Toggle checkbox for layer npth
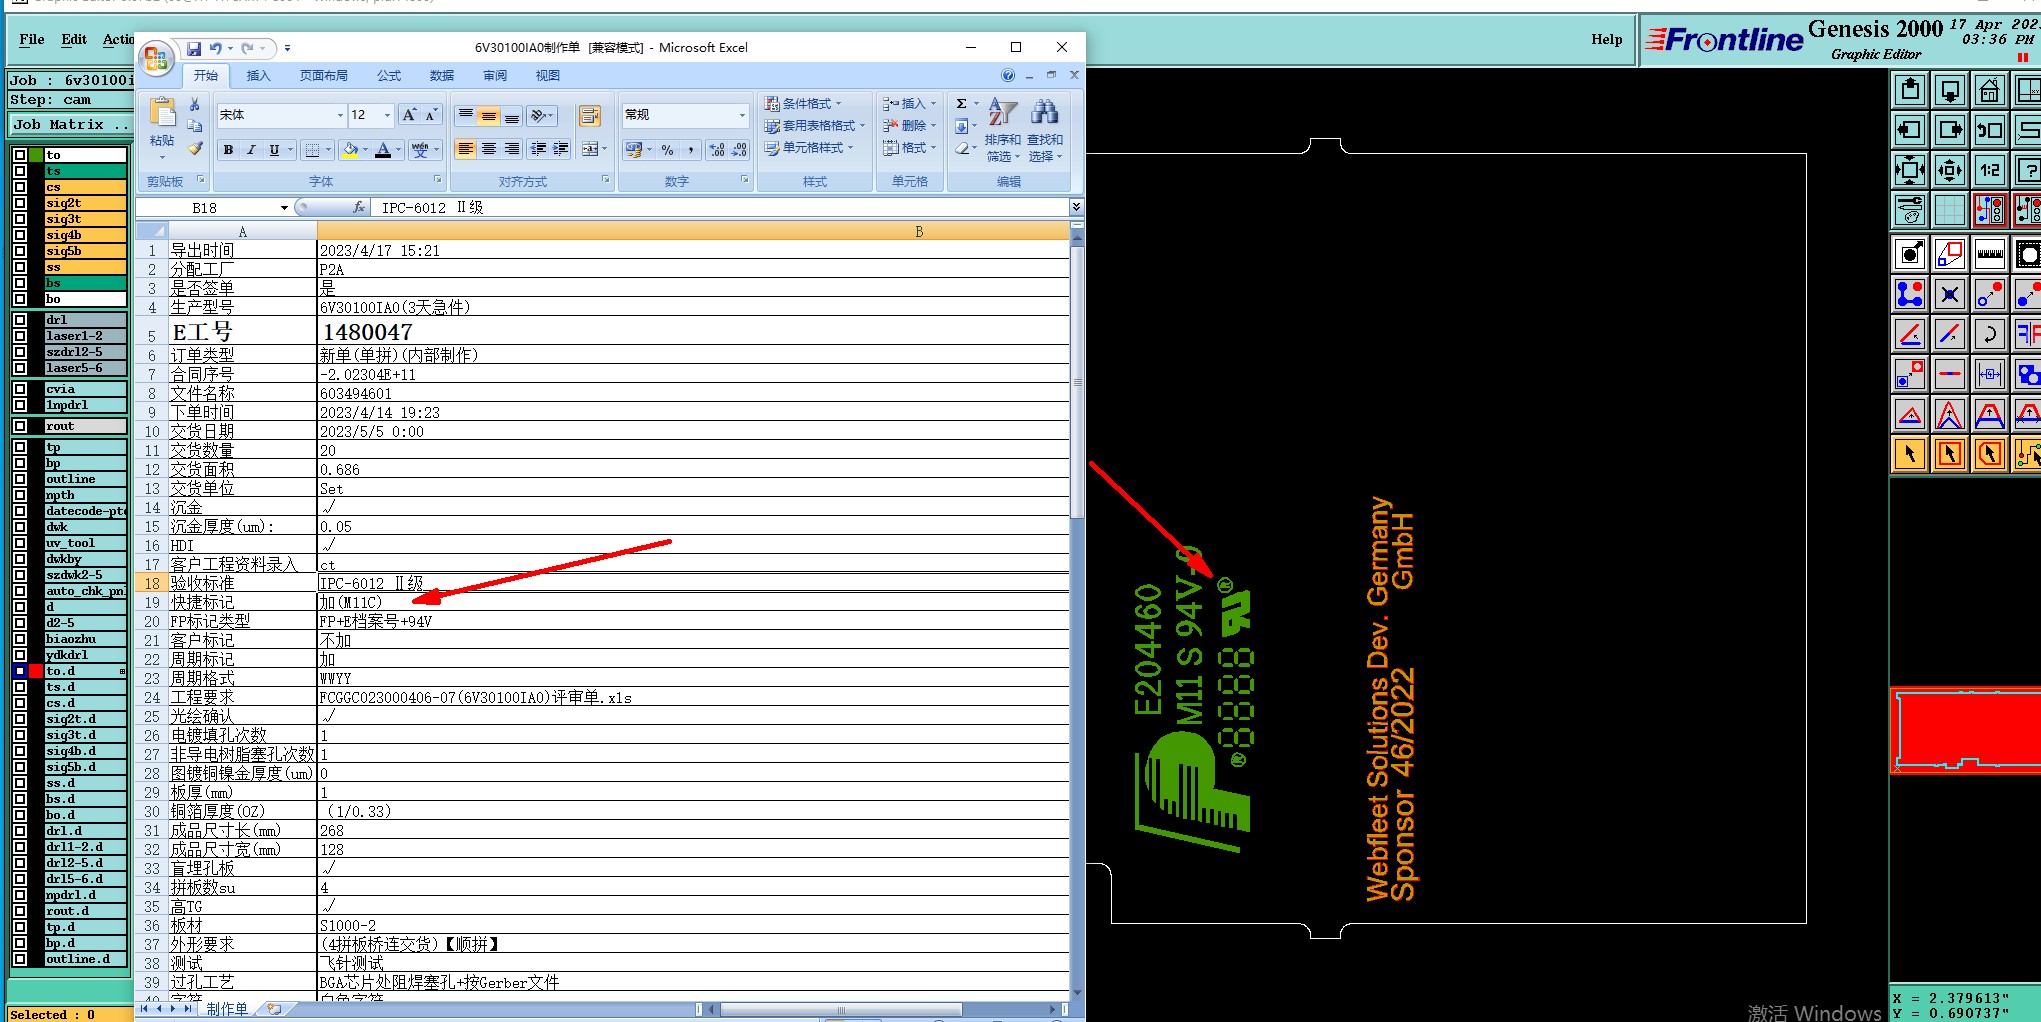The height and width of the screenshot is (1022, 2041). click(x=20, y=495)
